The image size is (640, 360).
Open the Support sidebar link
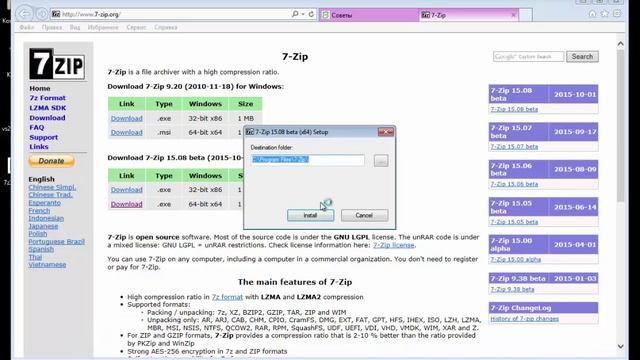(43, 138)
